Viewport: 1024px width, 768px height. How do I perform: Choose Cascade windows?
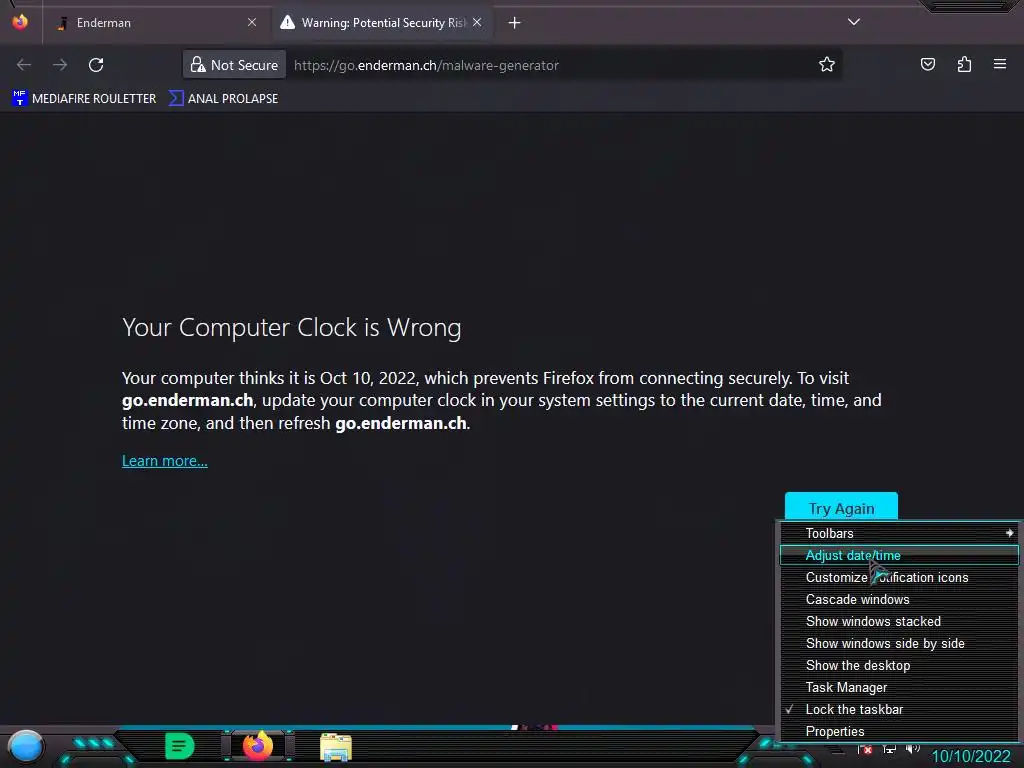click(899, 600)
